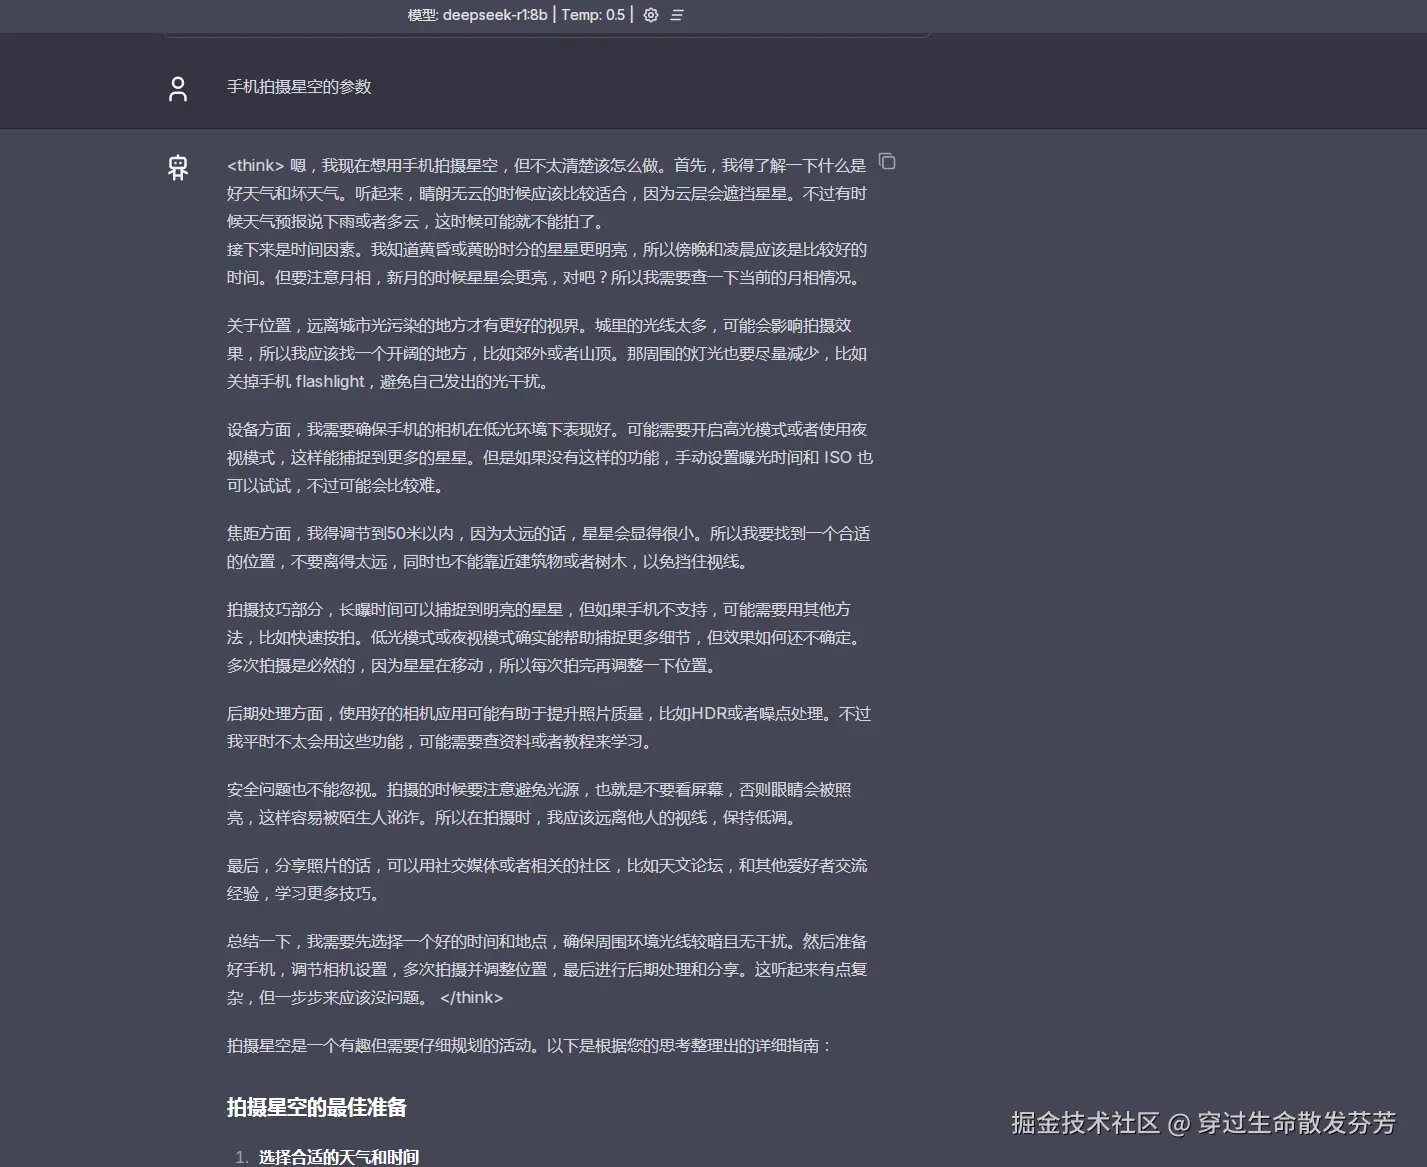1427x1167 pixels.
Task: Open the deepseek-r1:8b model selector
Action: (x=494, y=15)
